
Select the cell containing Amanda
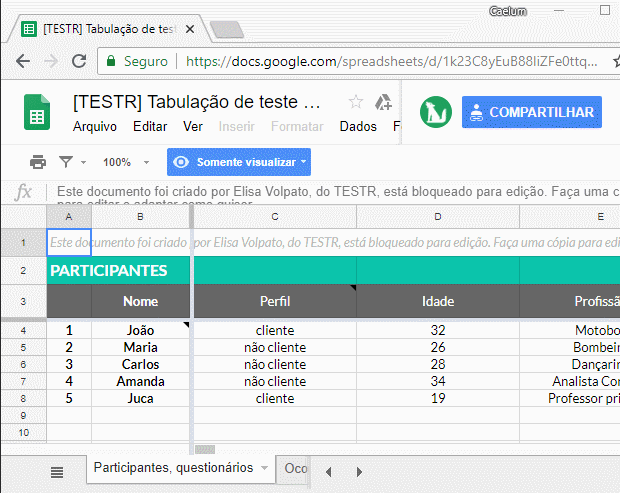point(141,381)
